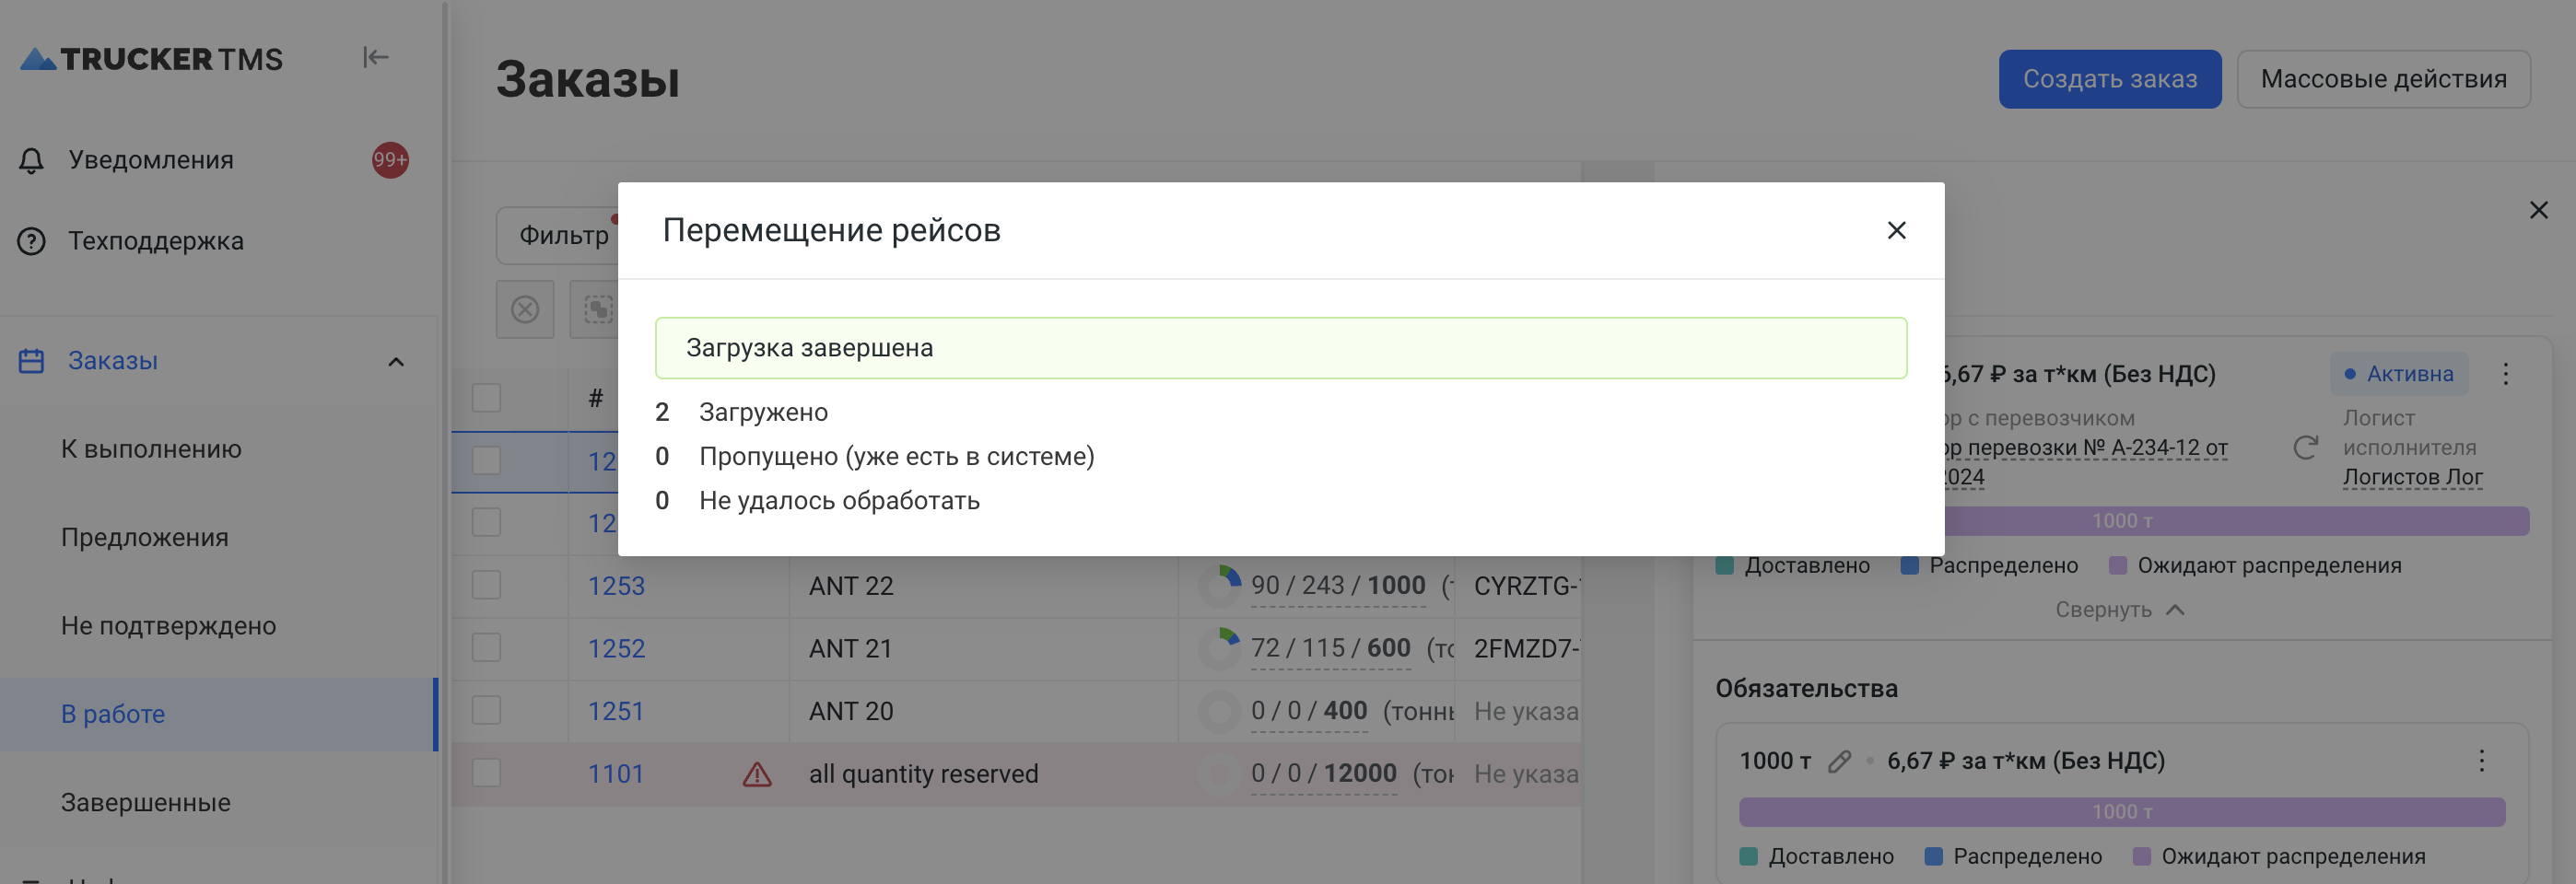Viewport: 2576px width, 884px height.
Task: Select В работе menu item
Action: (x=218, y=714)
